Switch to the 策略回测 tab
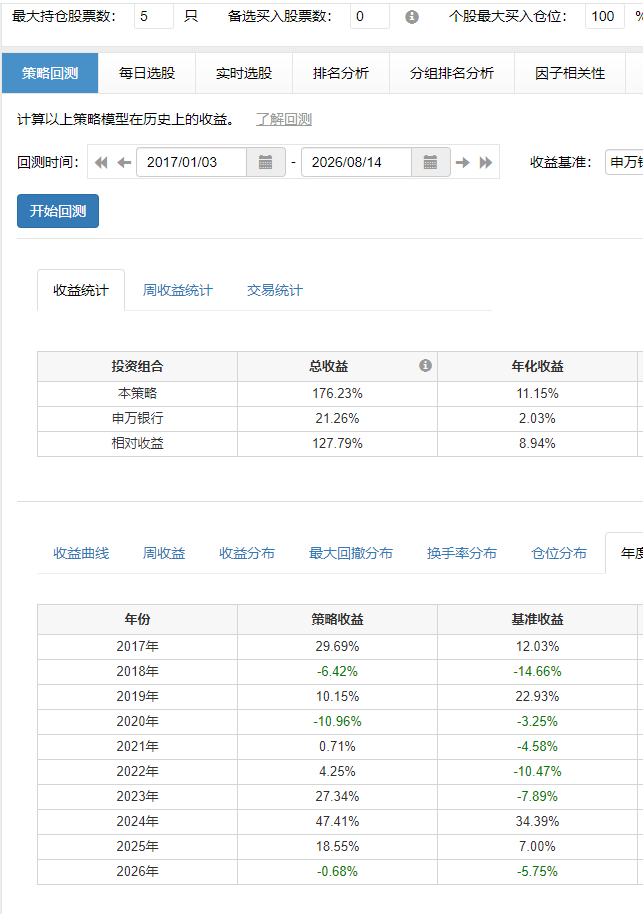 point(50,73)
